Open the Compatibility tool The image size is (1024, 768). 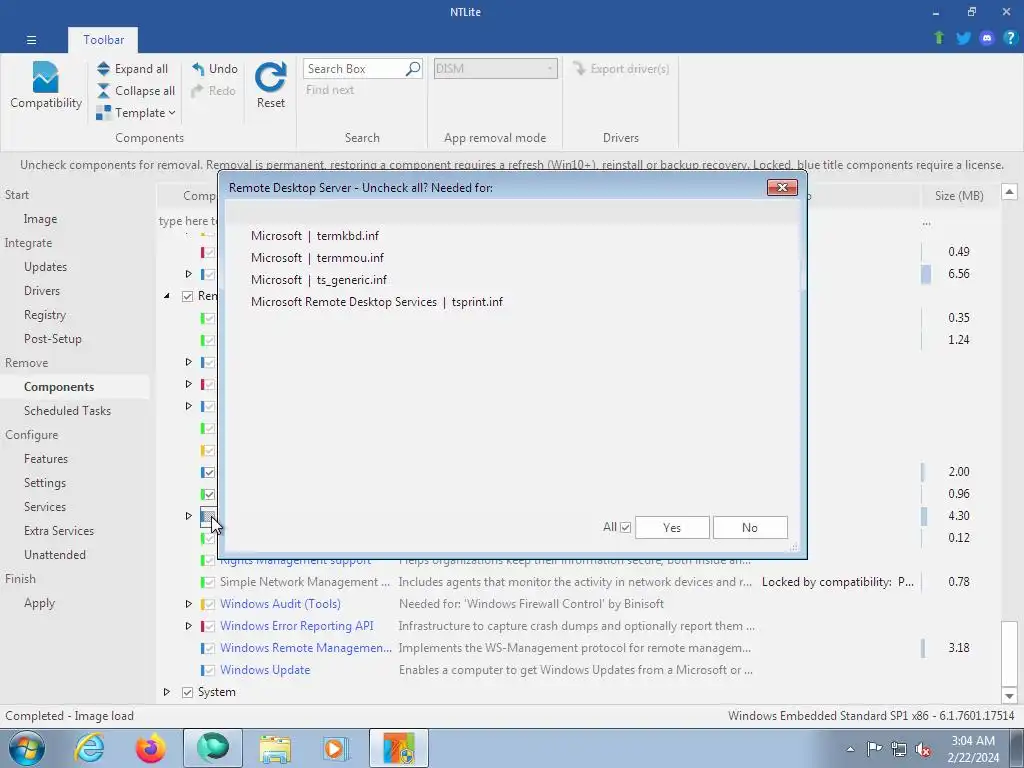(x=46, y=86)
